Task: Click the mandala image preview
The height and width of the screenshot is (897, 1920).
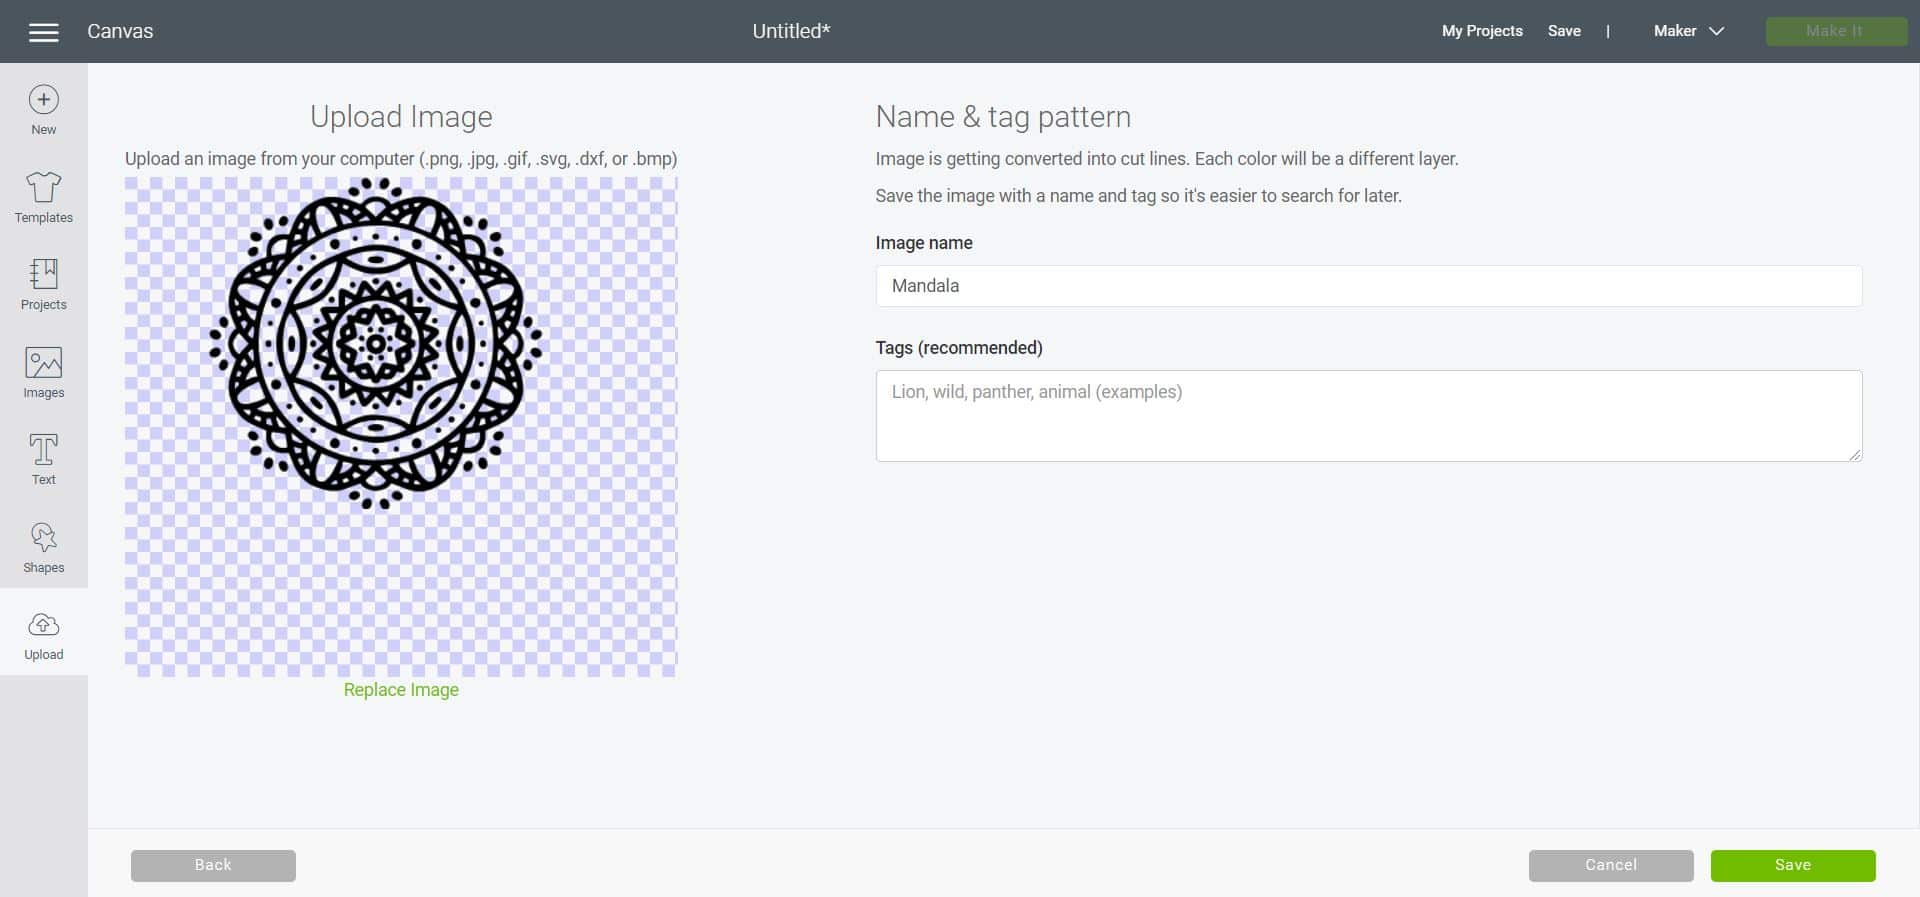Action: (376, 344)
